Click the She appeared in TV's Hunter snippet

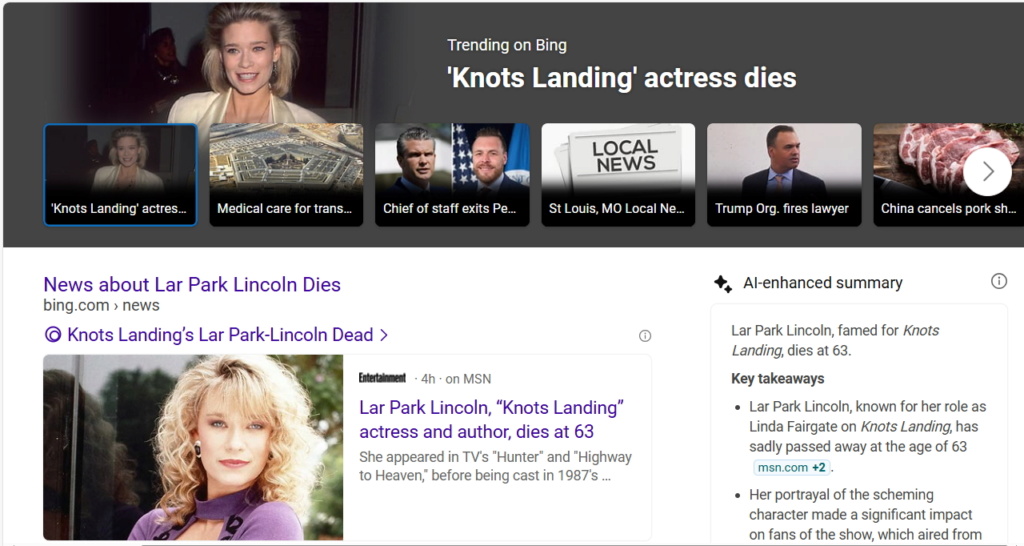(x=495, y=466)
